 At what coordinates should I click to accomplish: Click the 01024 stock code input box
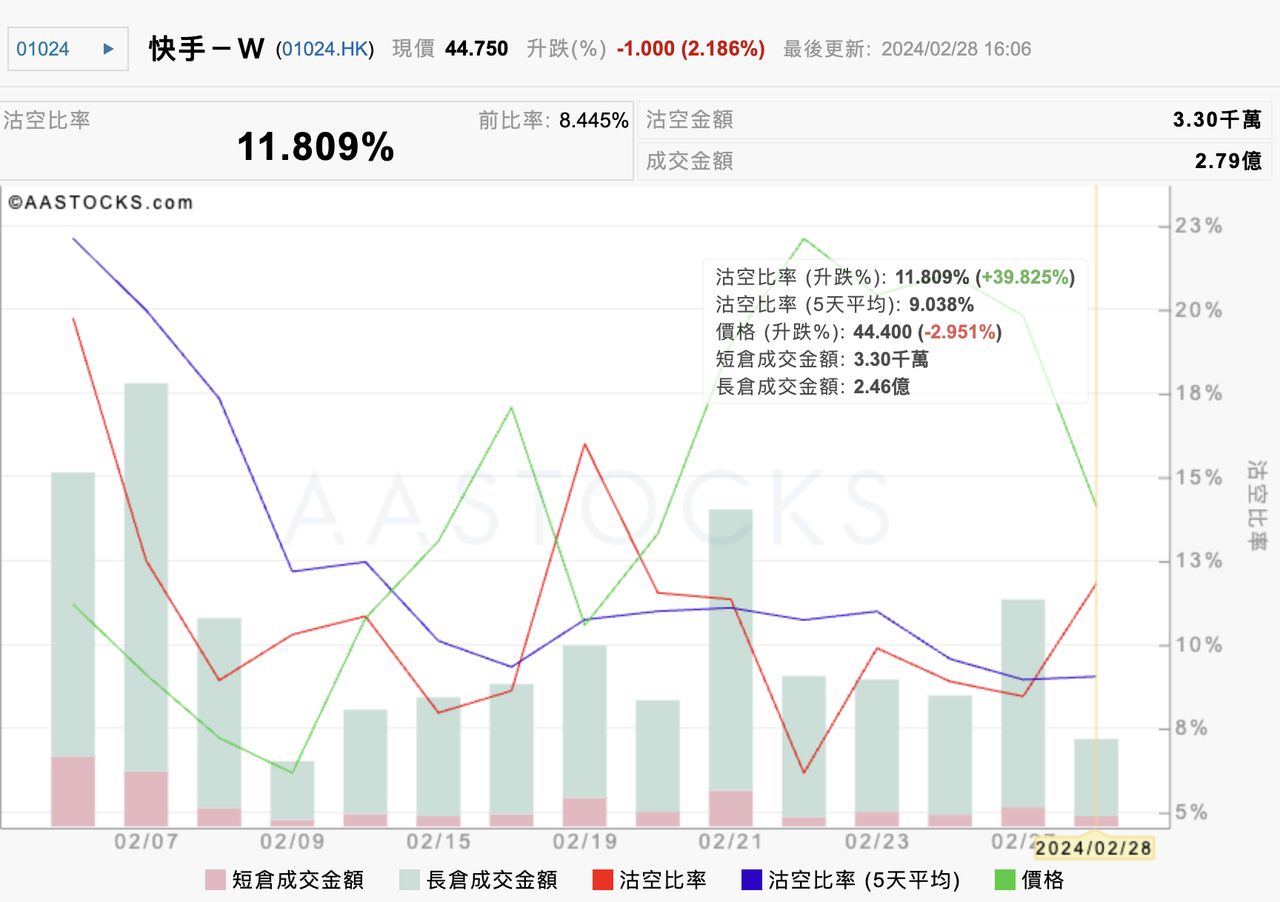(x=68, y=48)
